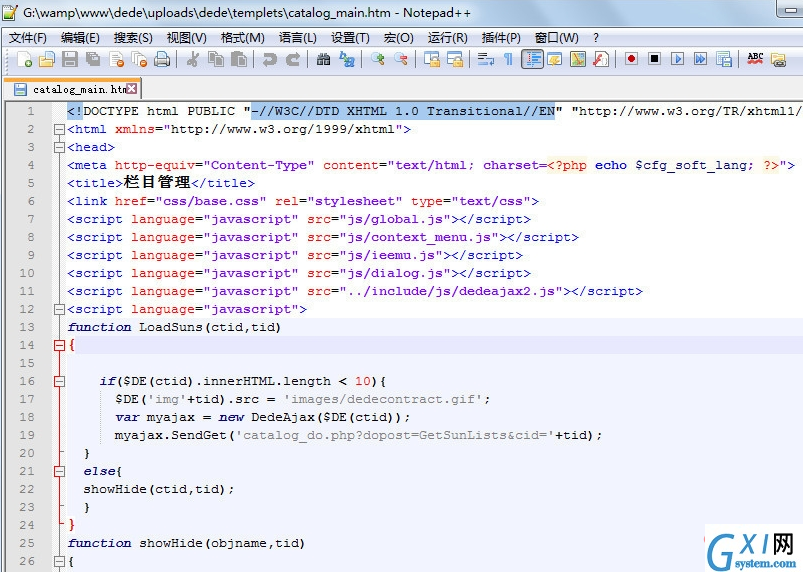Viewport: 803px width, 572px height.
Task: Toggle synchronized vertical scrolling
Action: point(432,59)
